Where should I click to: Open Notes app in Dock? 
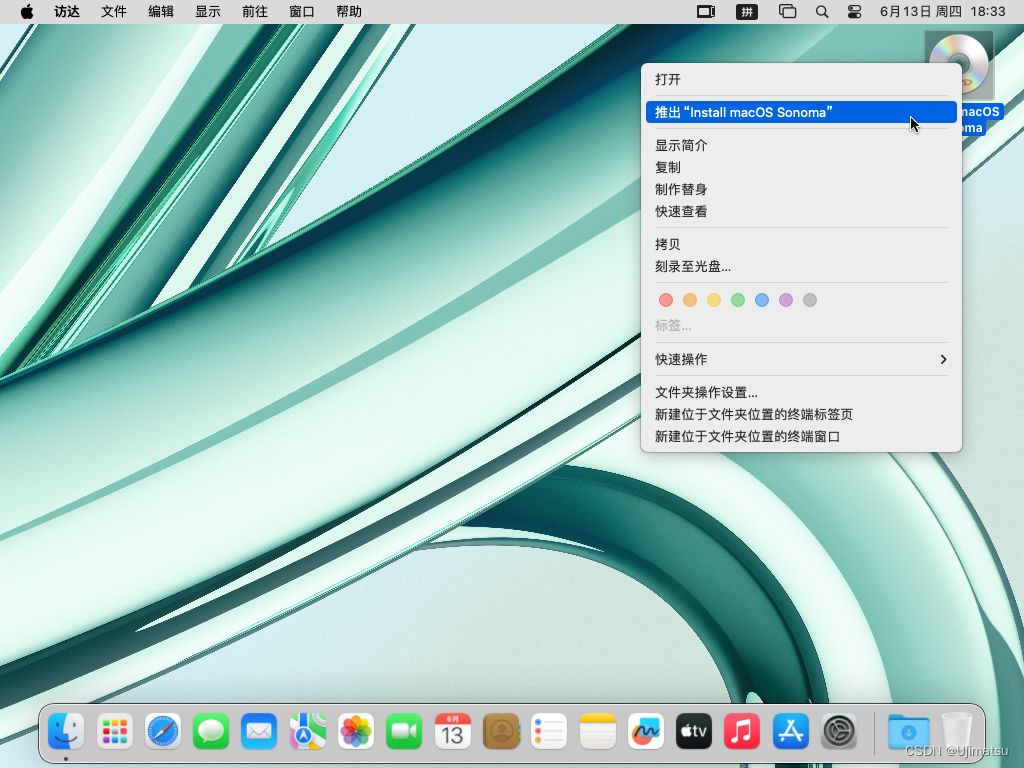pyautogui.click(x=598, y=731)
